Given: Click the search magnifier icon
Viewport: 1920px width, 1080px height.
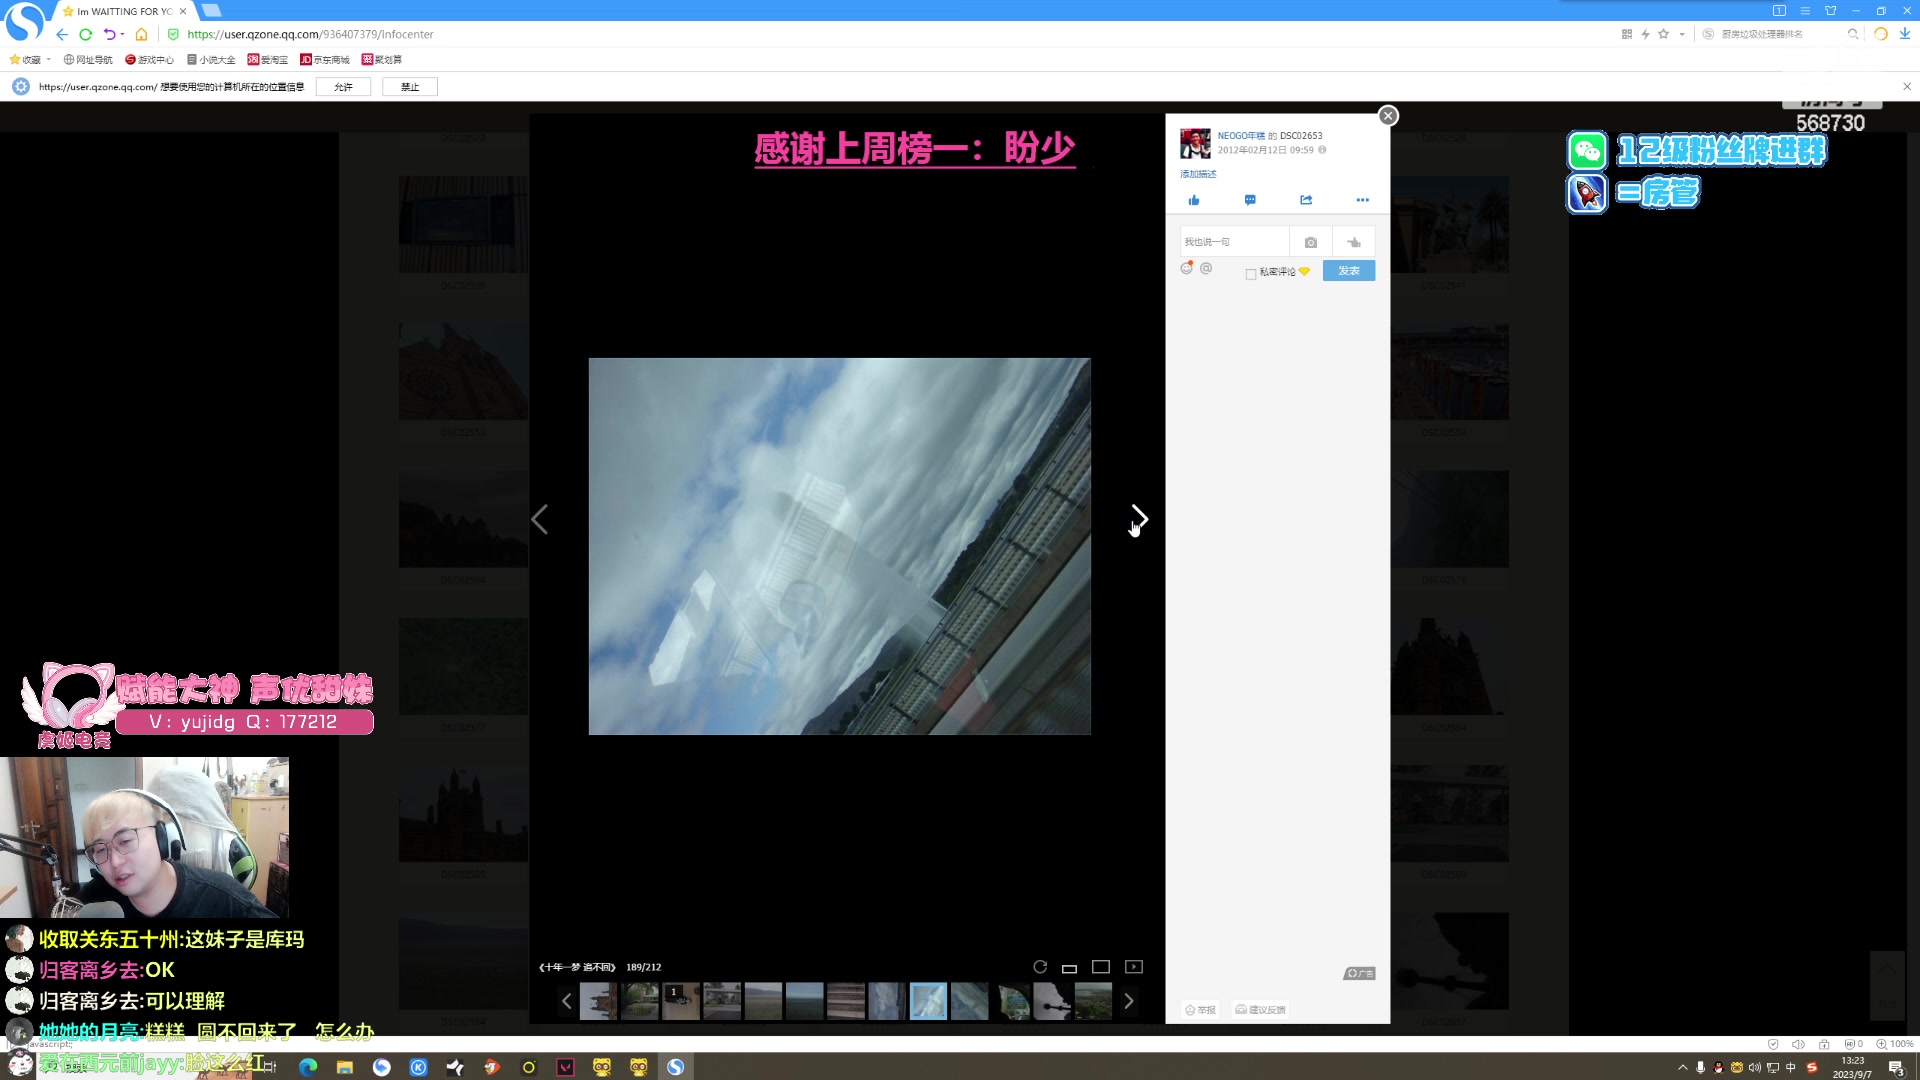Looking at the screenshot, I should coord(1853,34).
